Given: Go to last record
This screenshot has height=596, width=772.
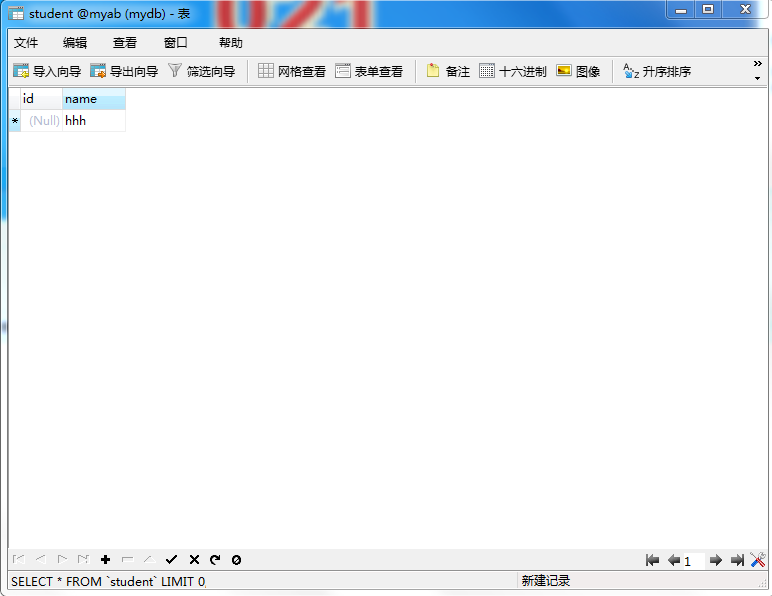Looking at the screenshot, I should 84,560.
